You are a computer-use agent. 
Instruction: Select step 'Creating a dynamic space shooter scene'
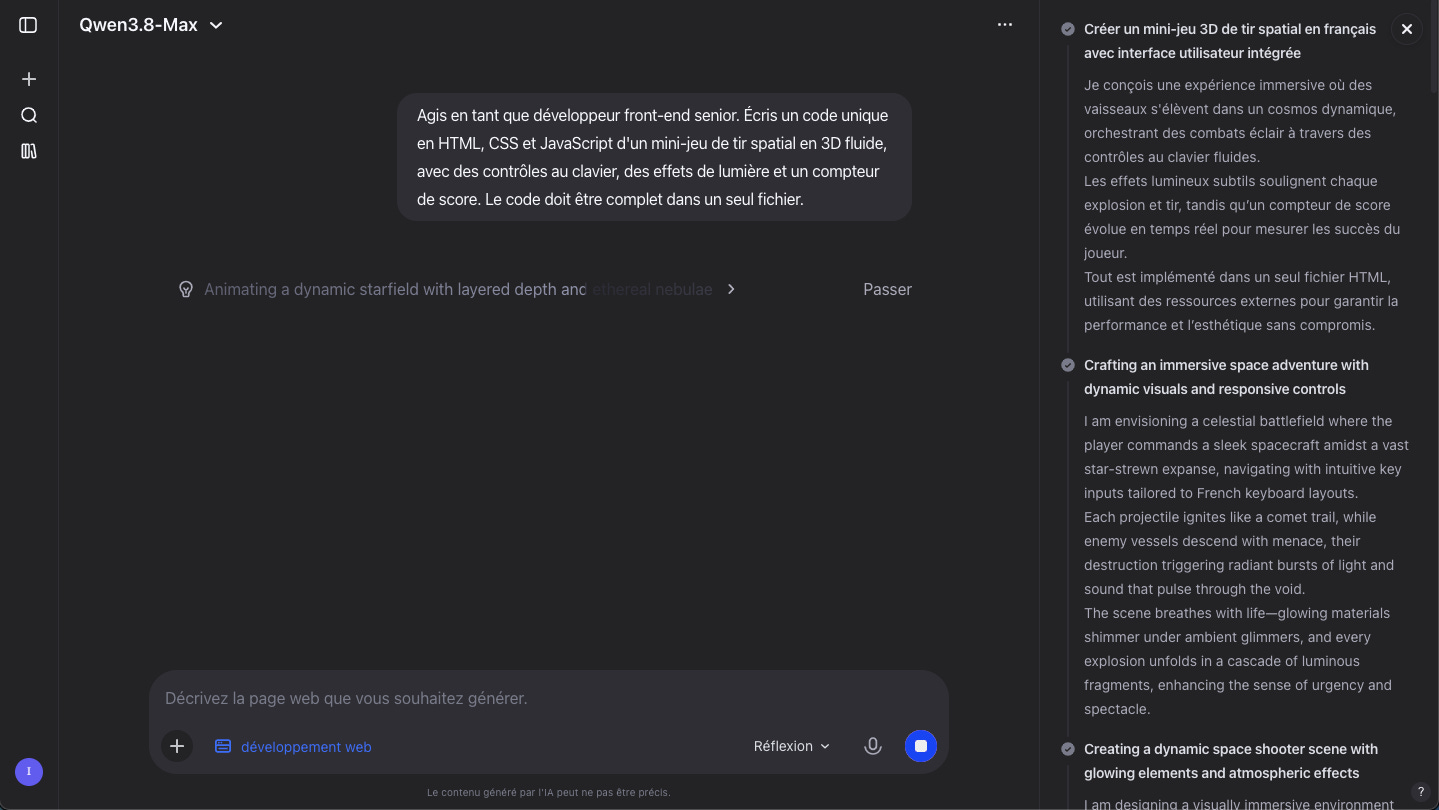[x=1231, y=761]
